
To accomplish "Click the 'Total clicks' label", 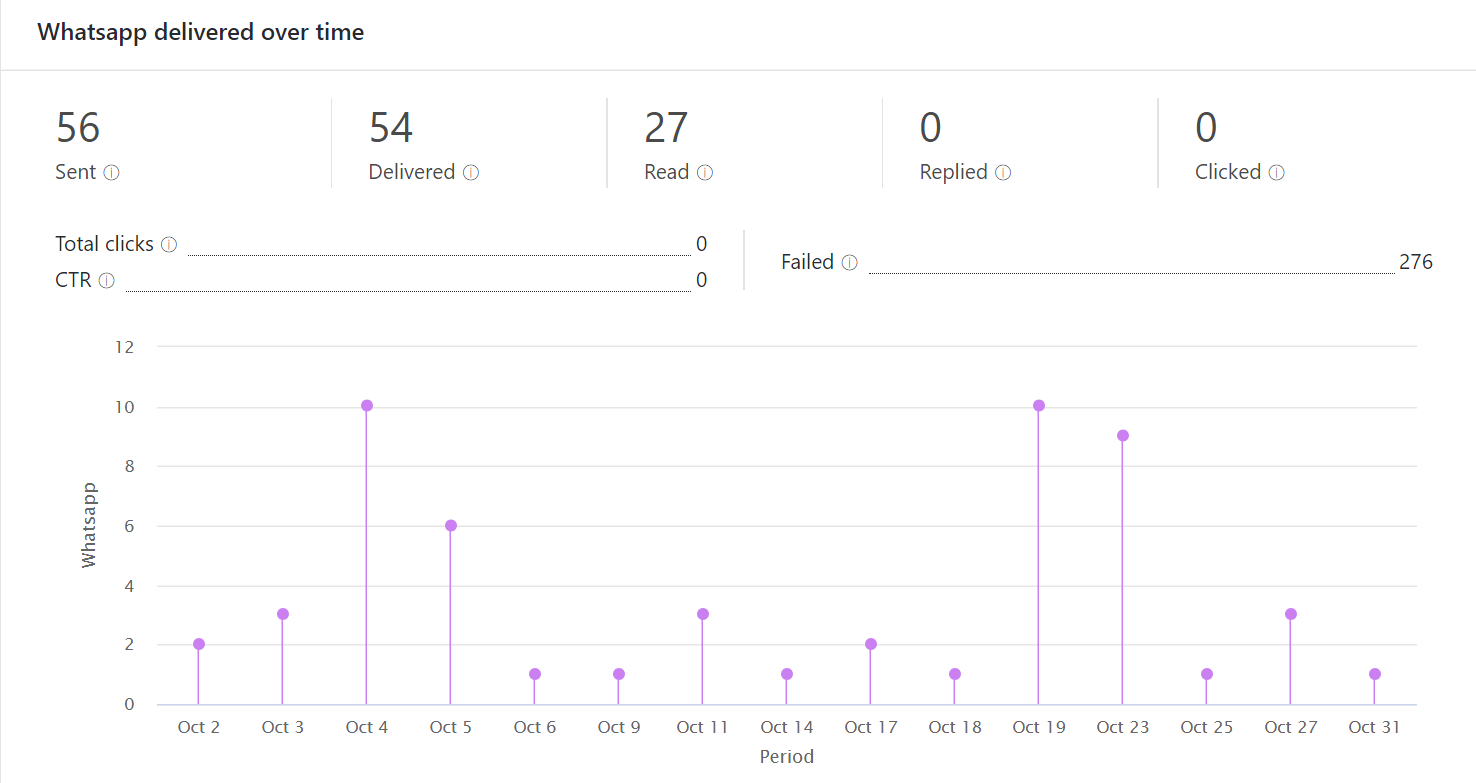I will [x=105, y=244].
